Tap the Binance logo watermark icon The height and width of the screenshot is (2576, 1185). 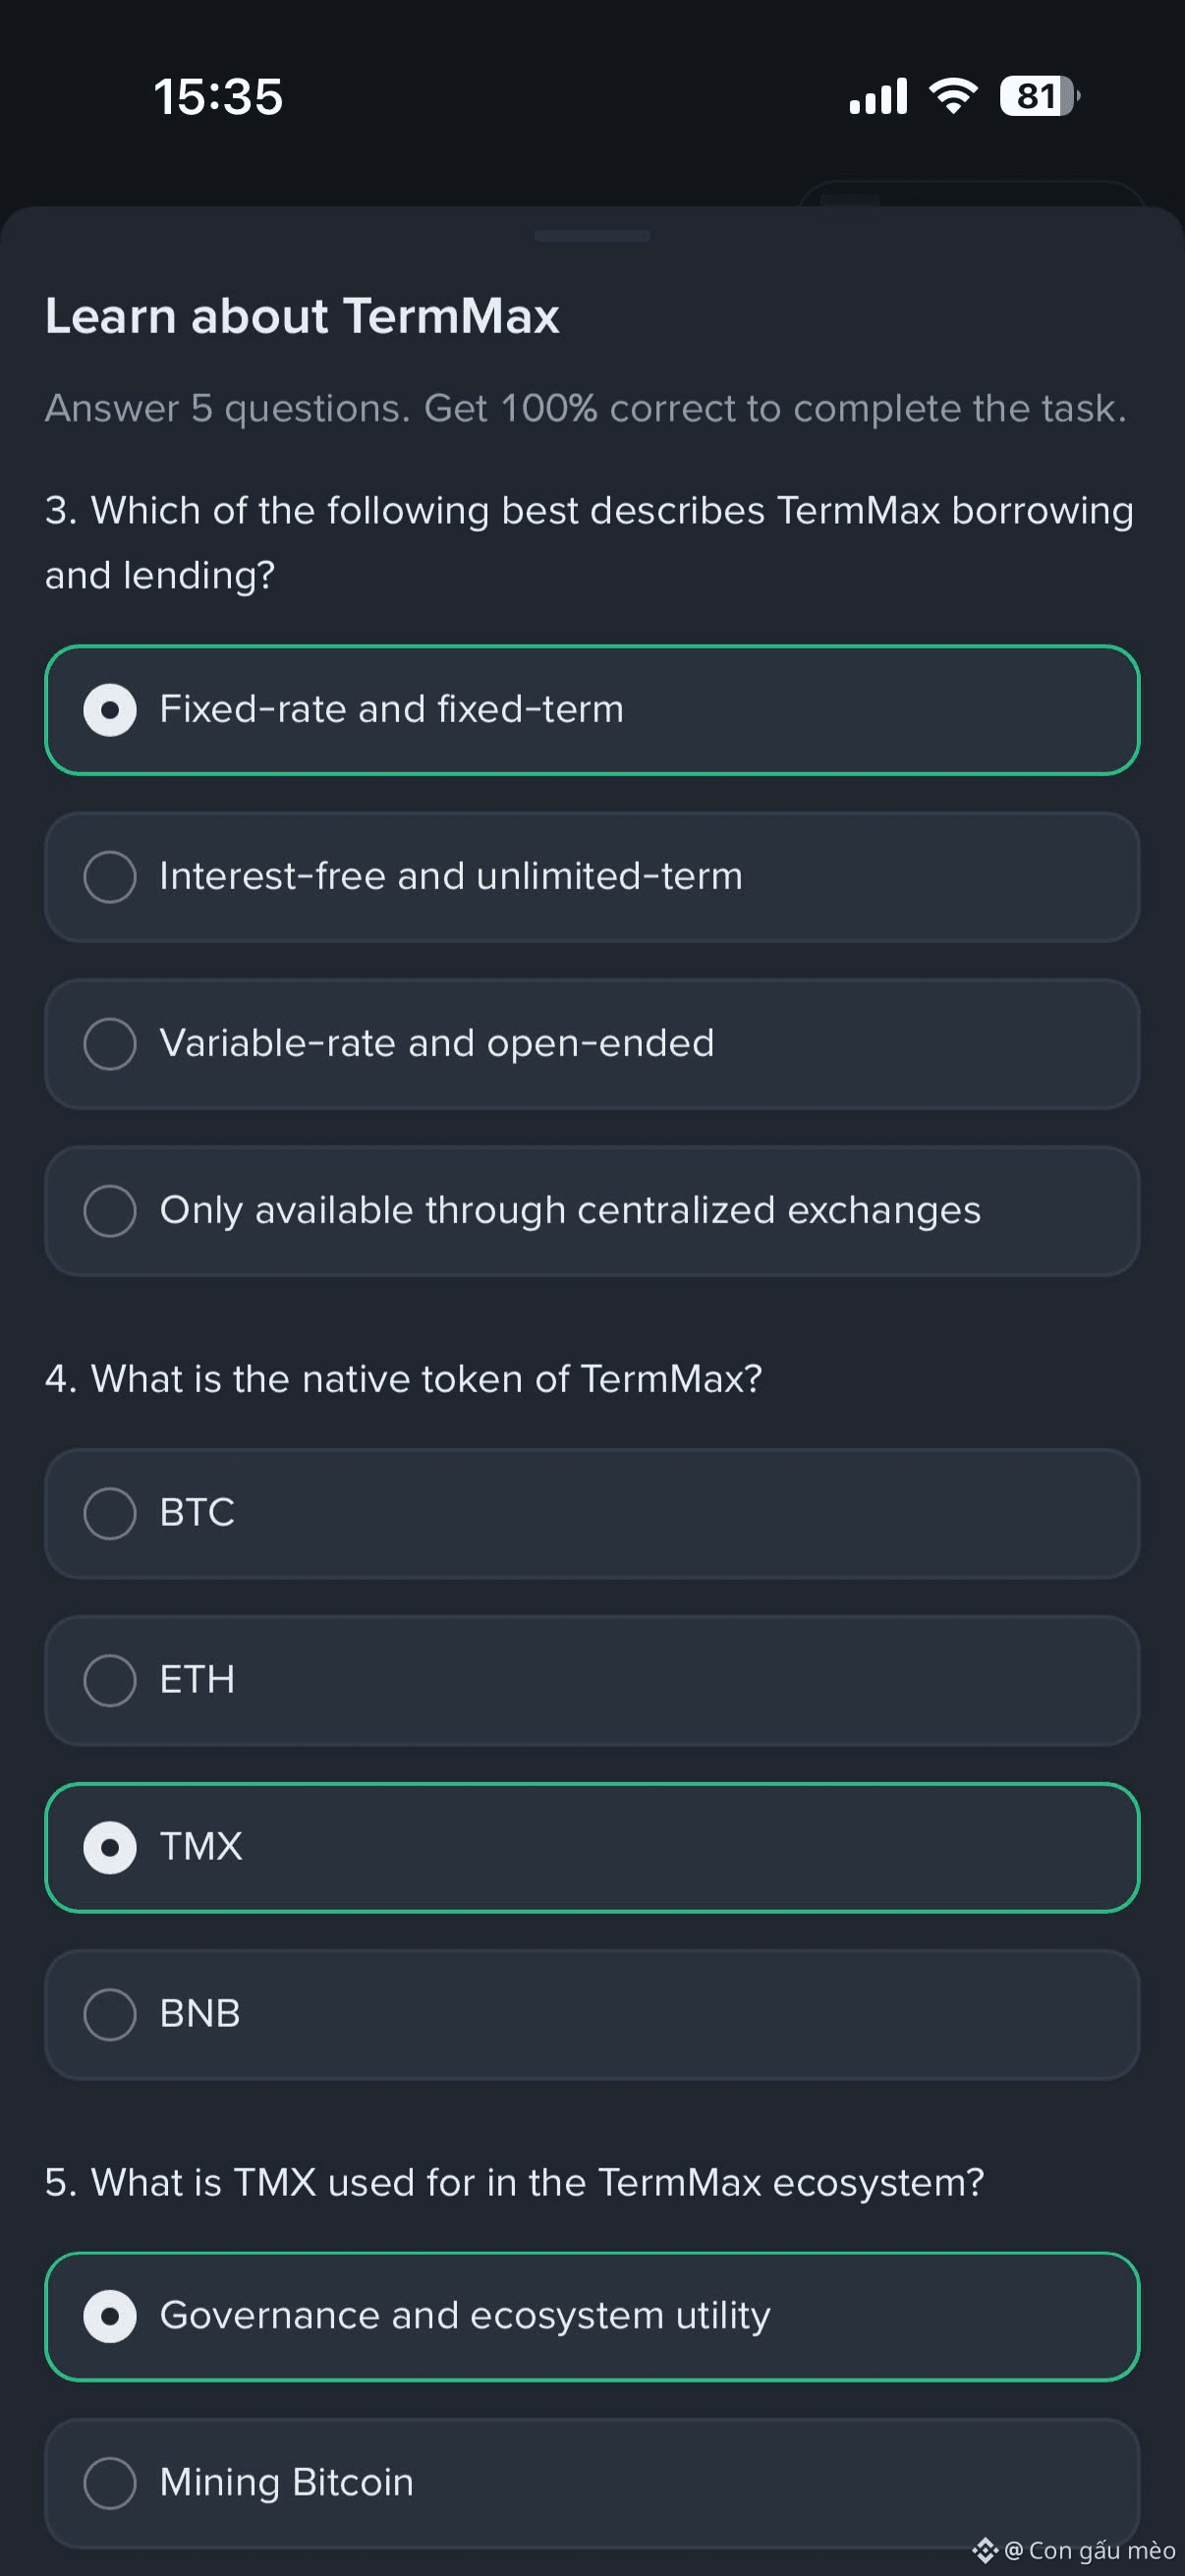point(985,2550)
